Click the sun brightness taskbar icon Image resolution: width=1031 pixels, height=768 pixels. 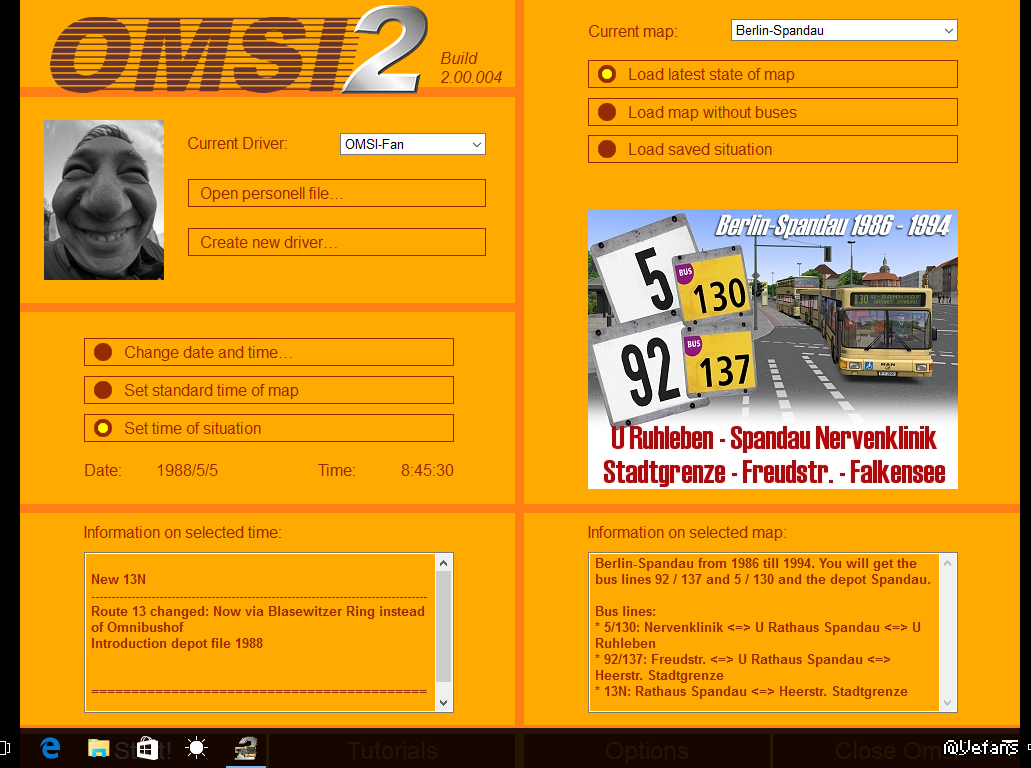(197, 748)
